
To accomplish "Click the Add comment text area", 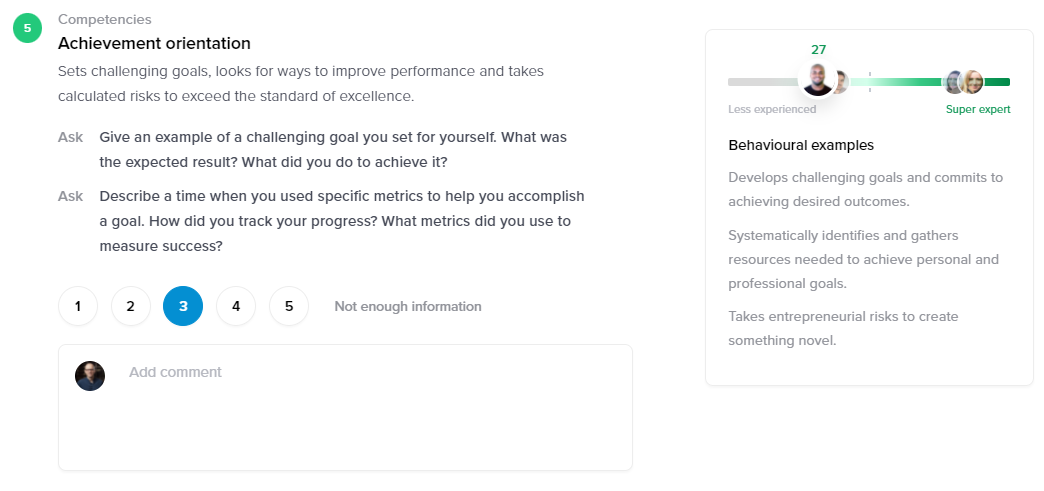I will point(345,408).
